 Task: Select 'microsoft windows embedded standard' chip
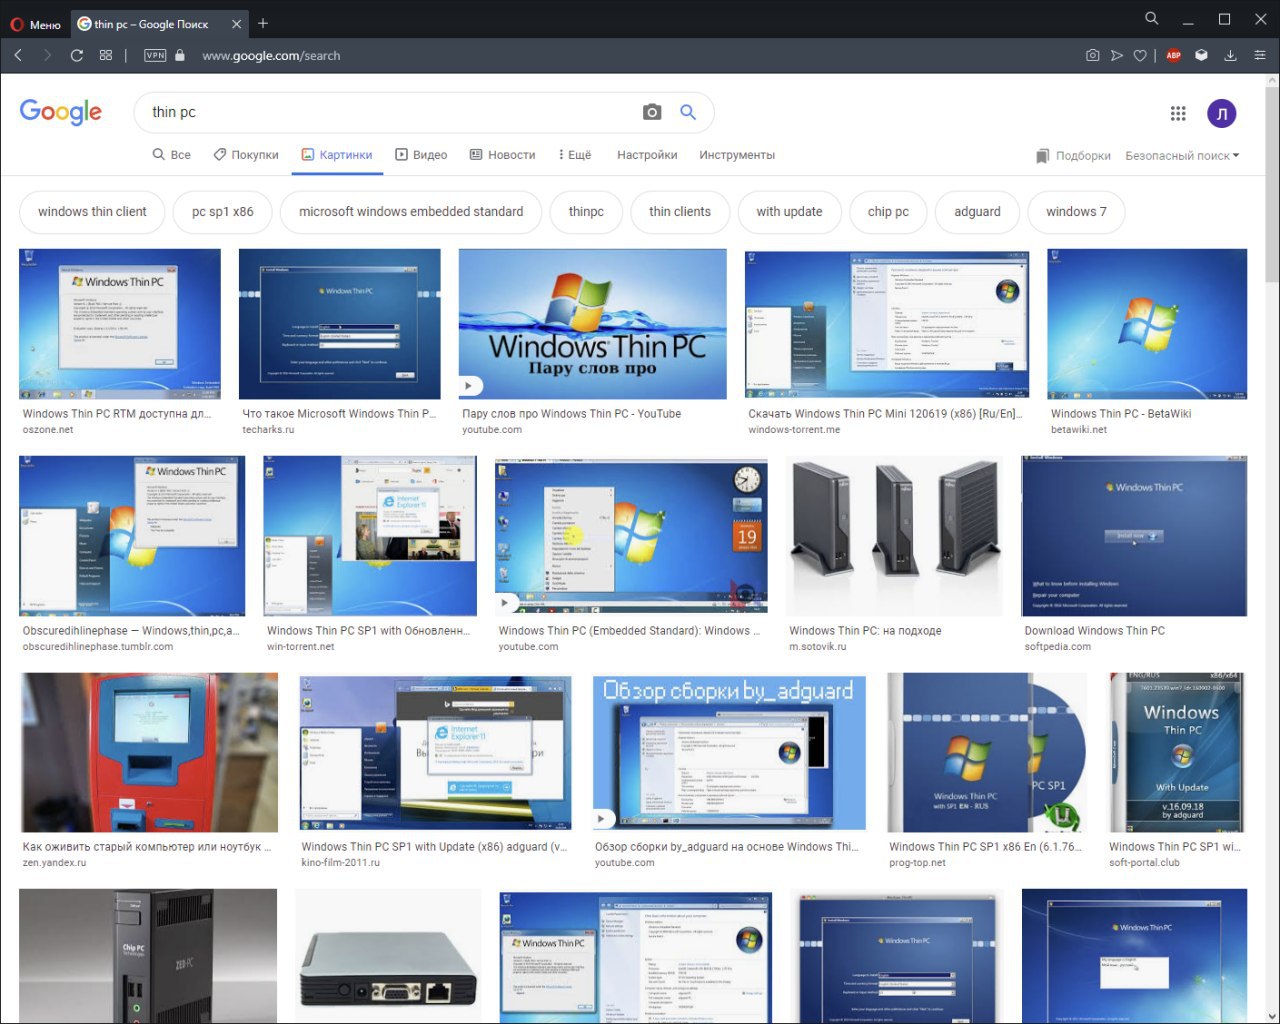(411, 212)
